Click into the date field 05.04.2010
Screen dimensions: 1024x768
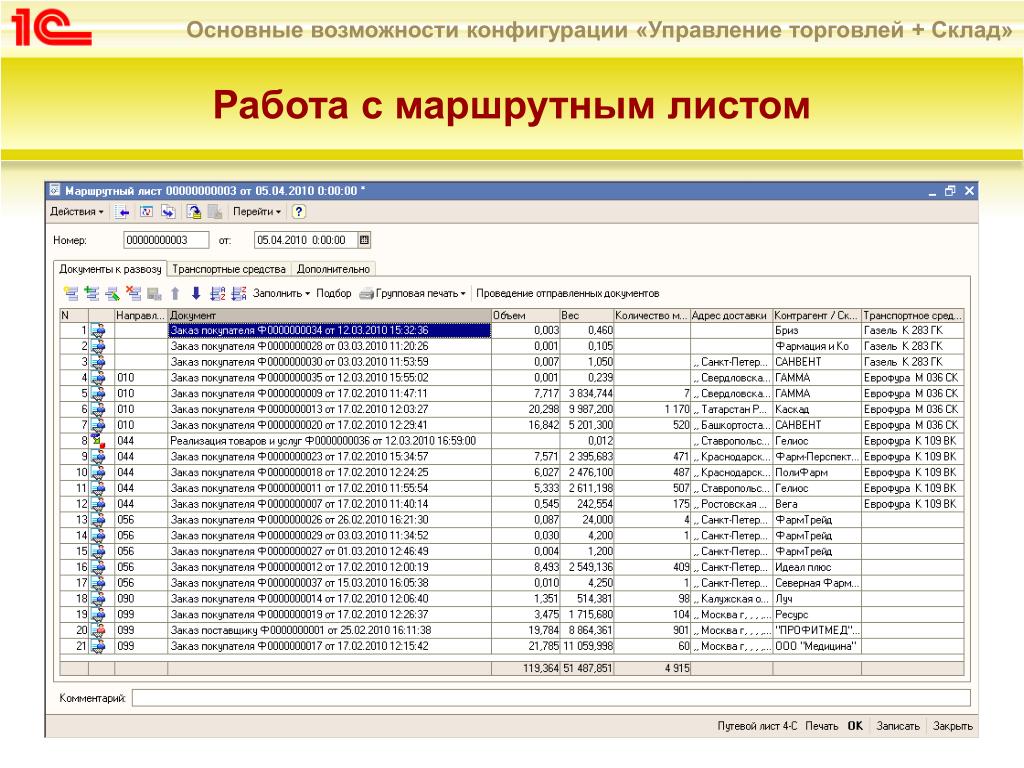[x=306, y=240]
